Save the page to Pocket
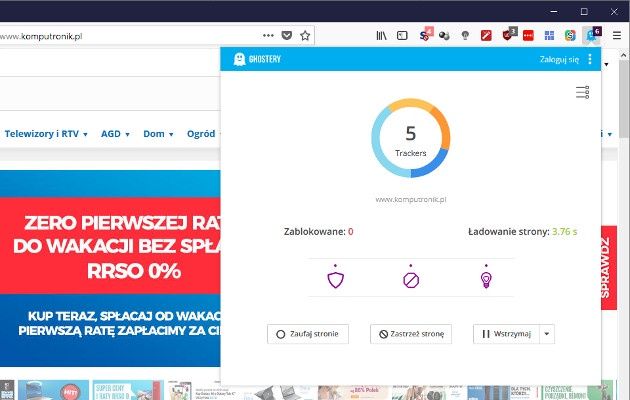This screenshot has width=630, height=400. [286, 36]
